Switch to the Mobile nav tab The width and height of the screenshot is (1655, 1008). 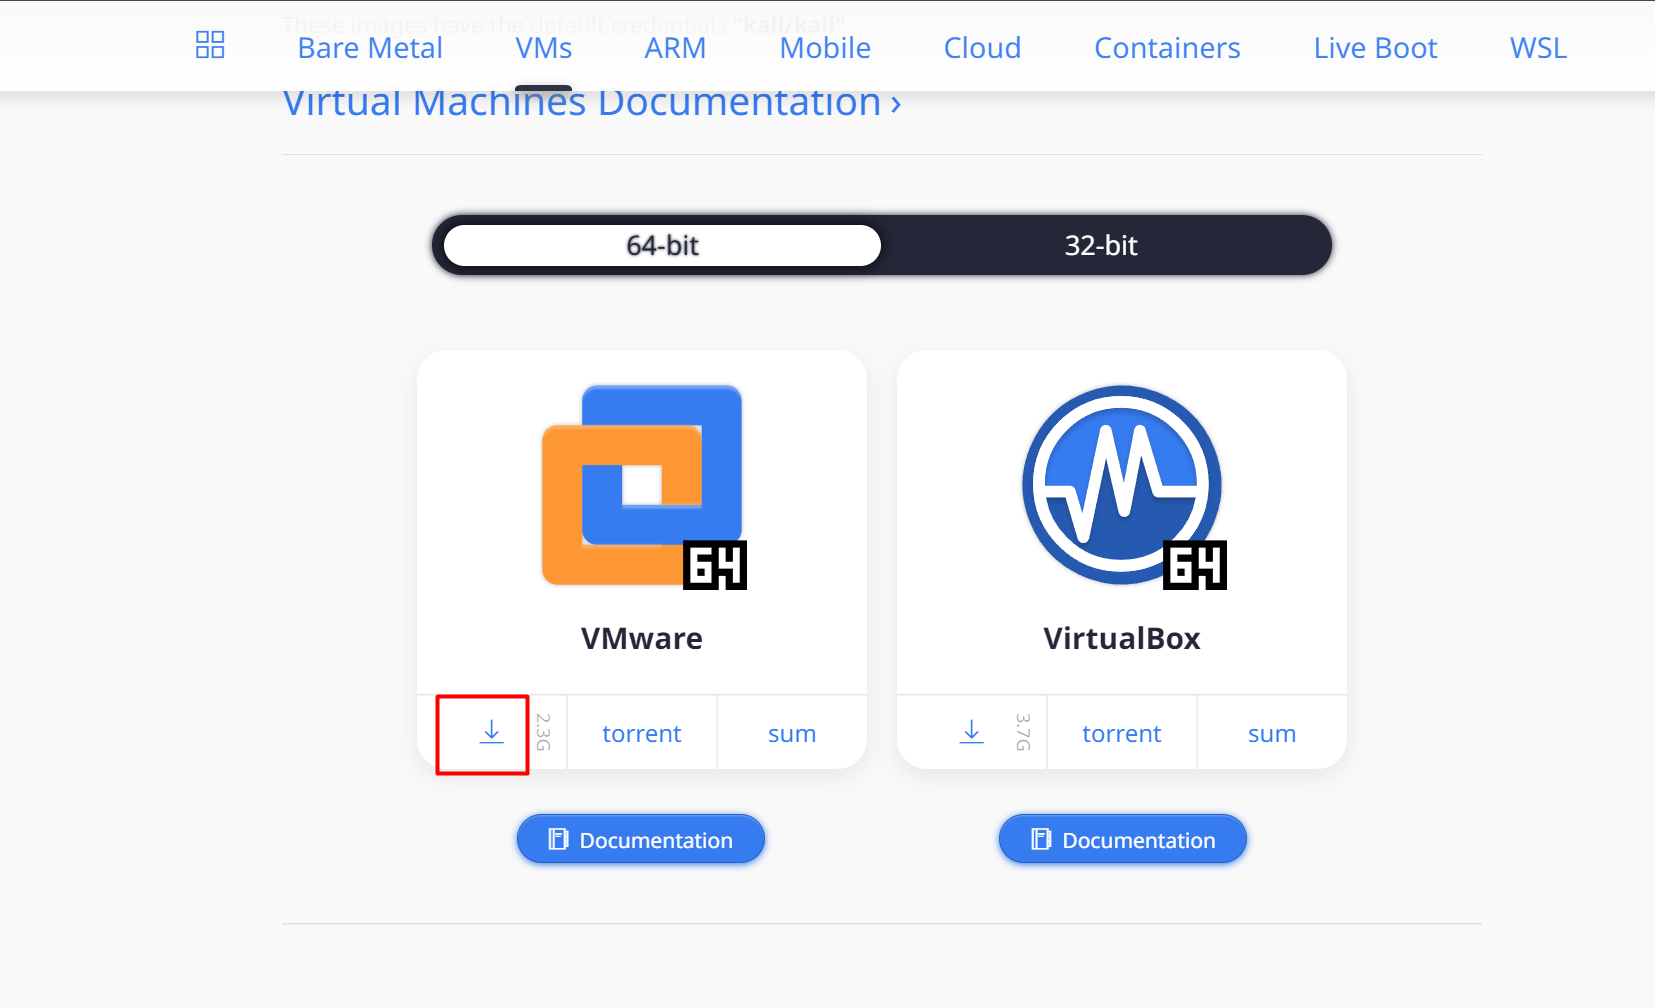coord(825,48)
